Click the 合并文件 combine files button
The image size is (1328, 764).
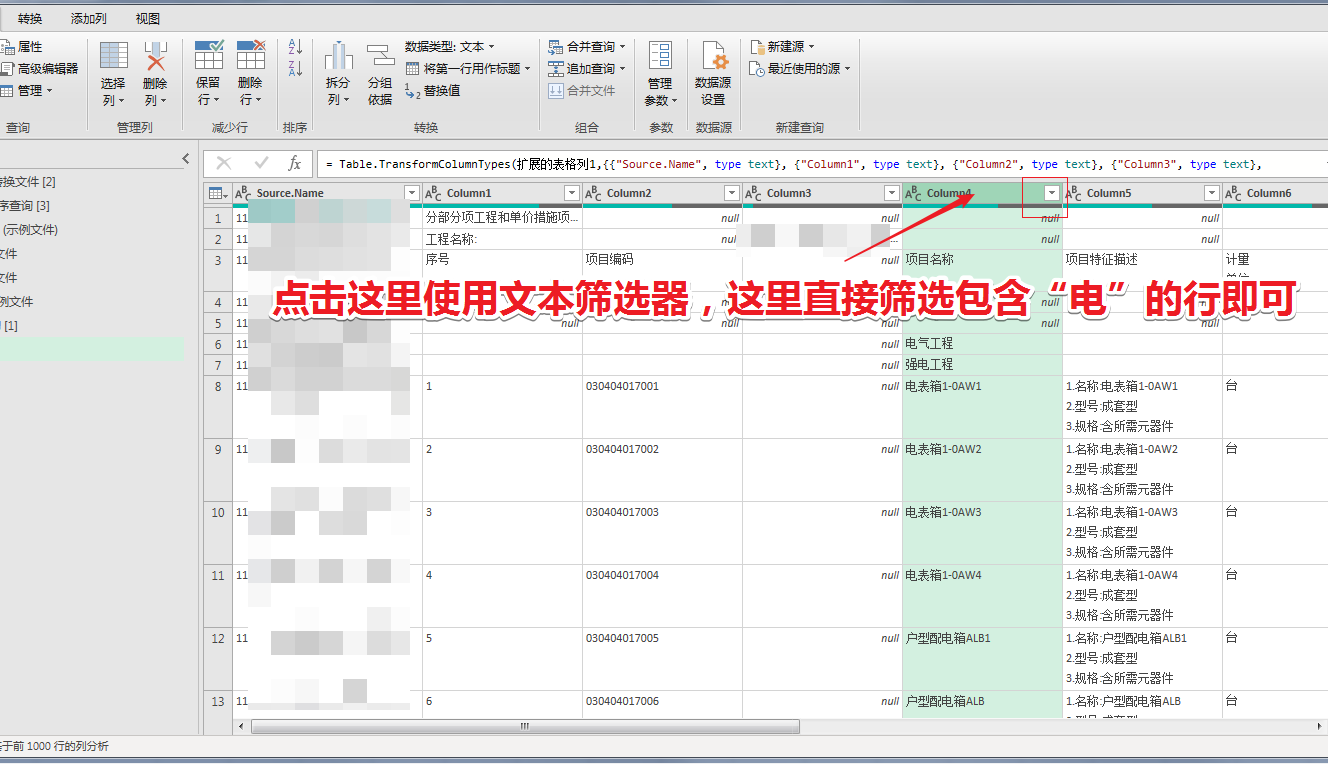582,91
